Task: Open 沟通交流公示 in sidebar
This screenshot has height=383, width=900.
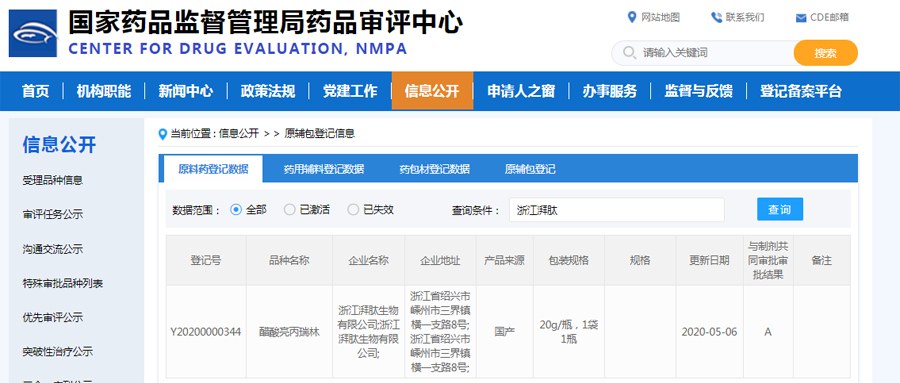Action: (53, 249)
